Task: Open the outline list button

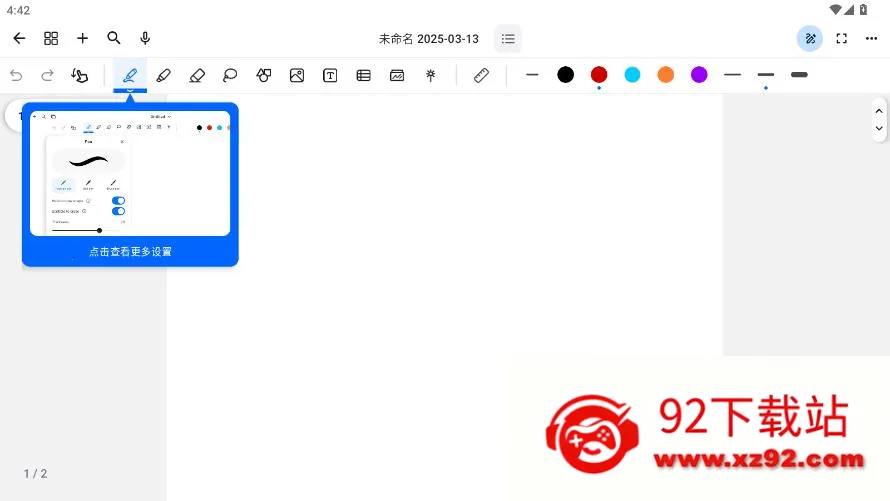Action: pyautogui.click(x=508, y=39)
